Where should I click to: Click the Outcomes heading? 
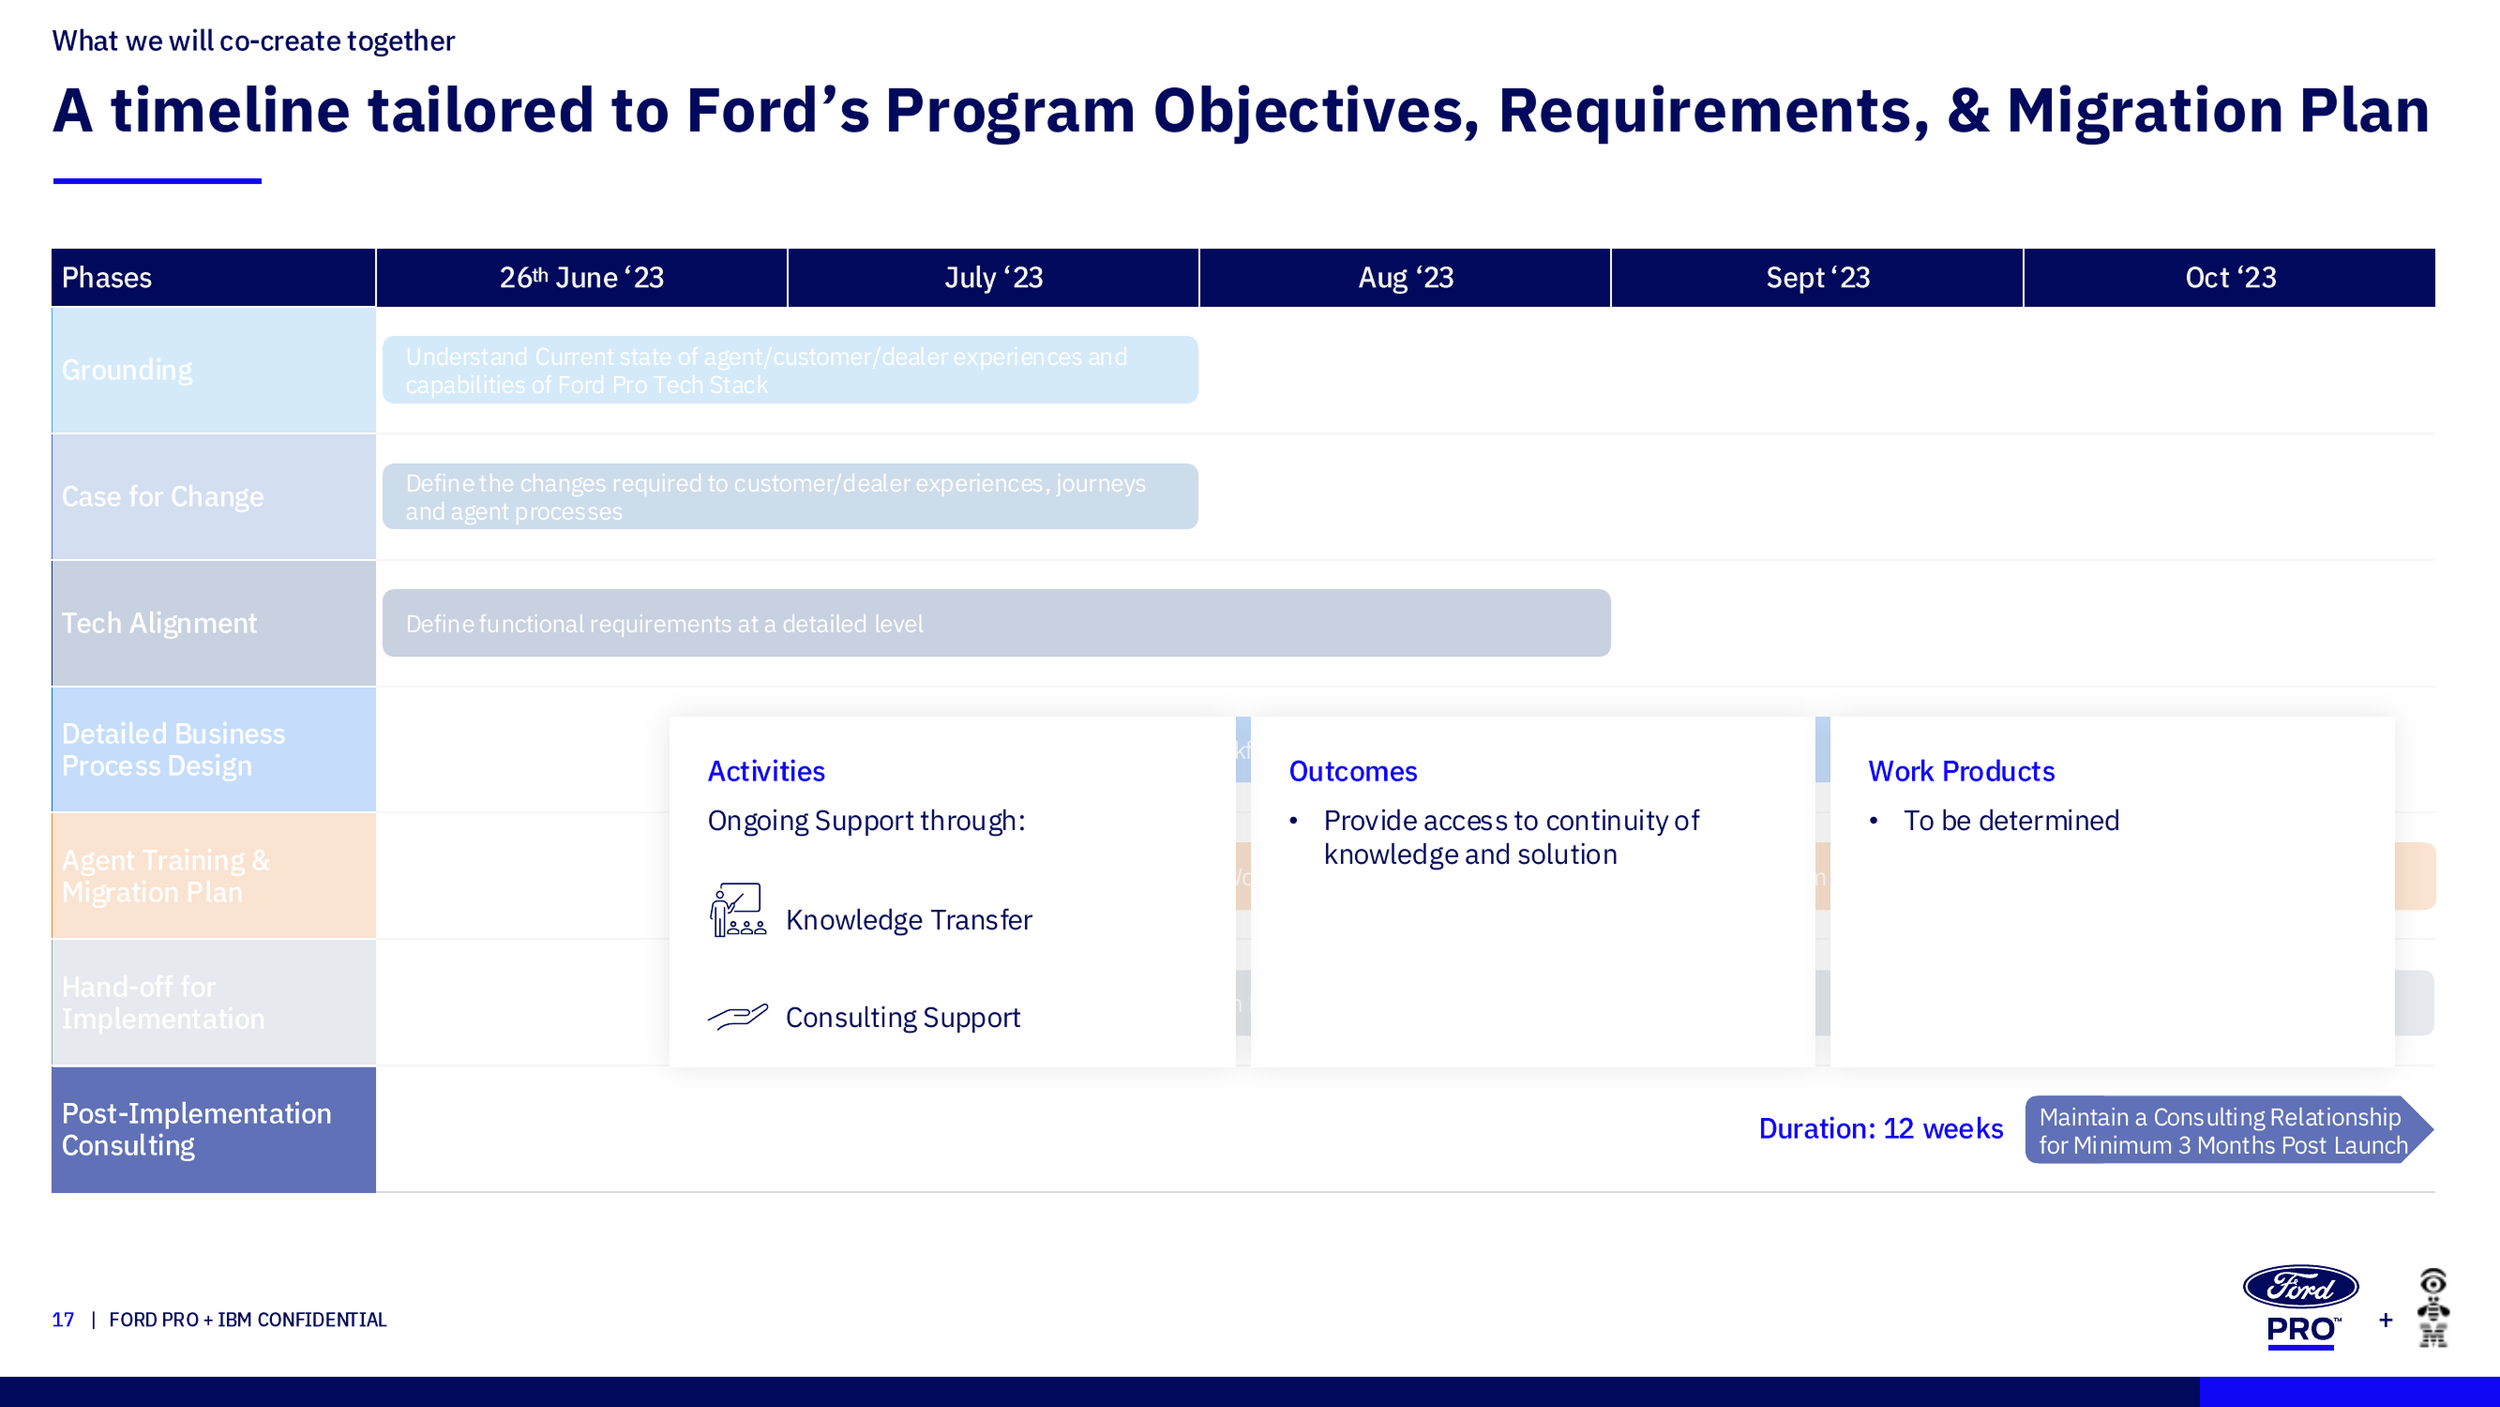pos(1352,771)
